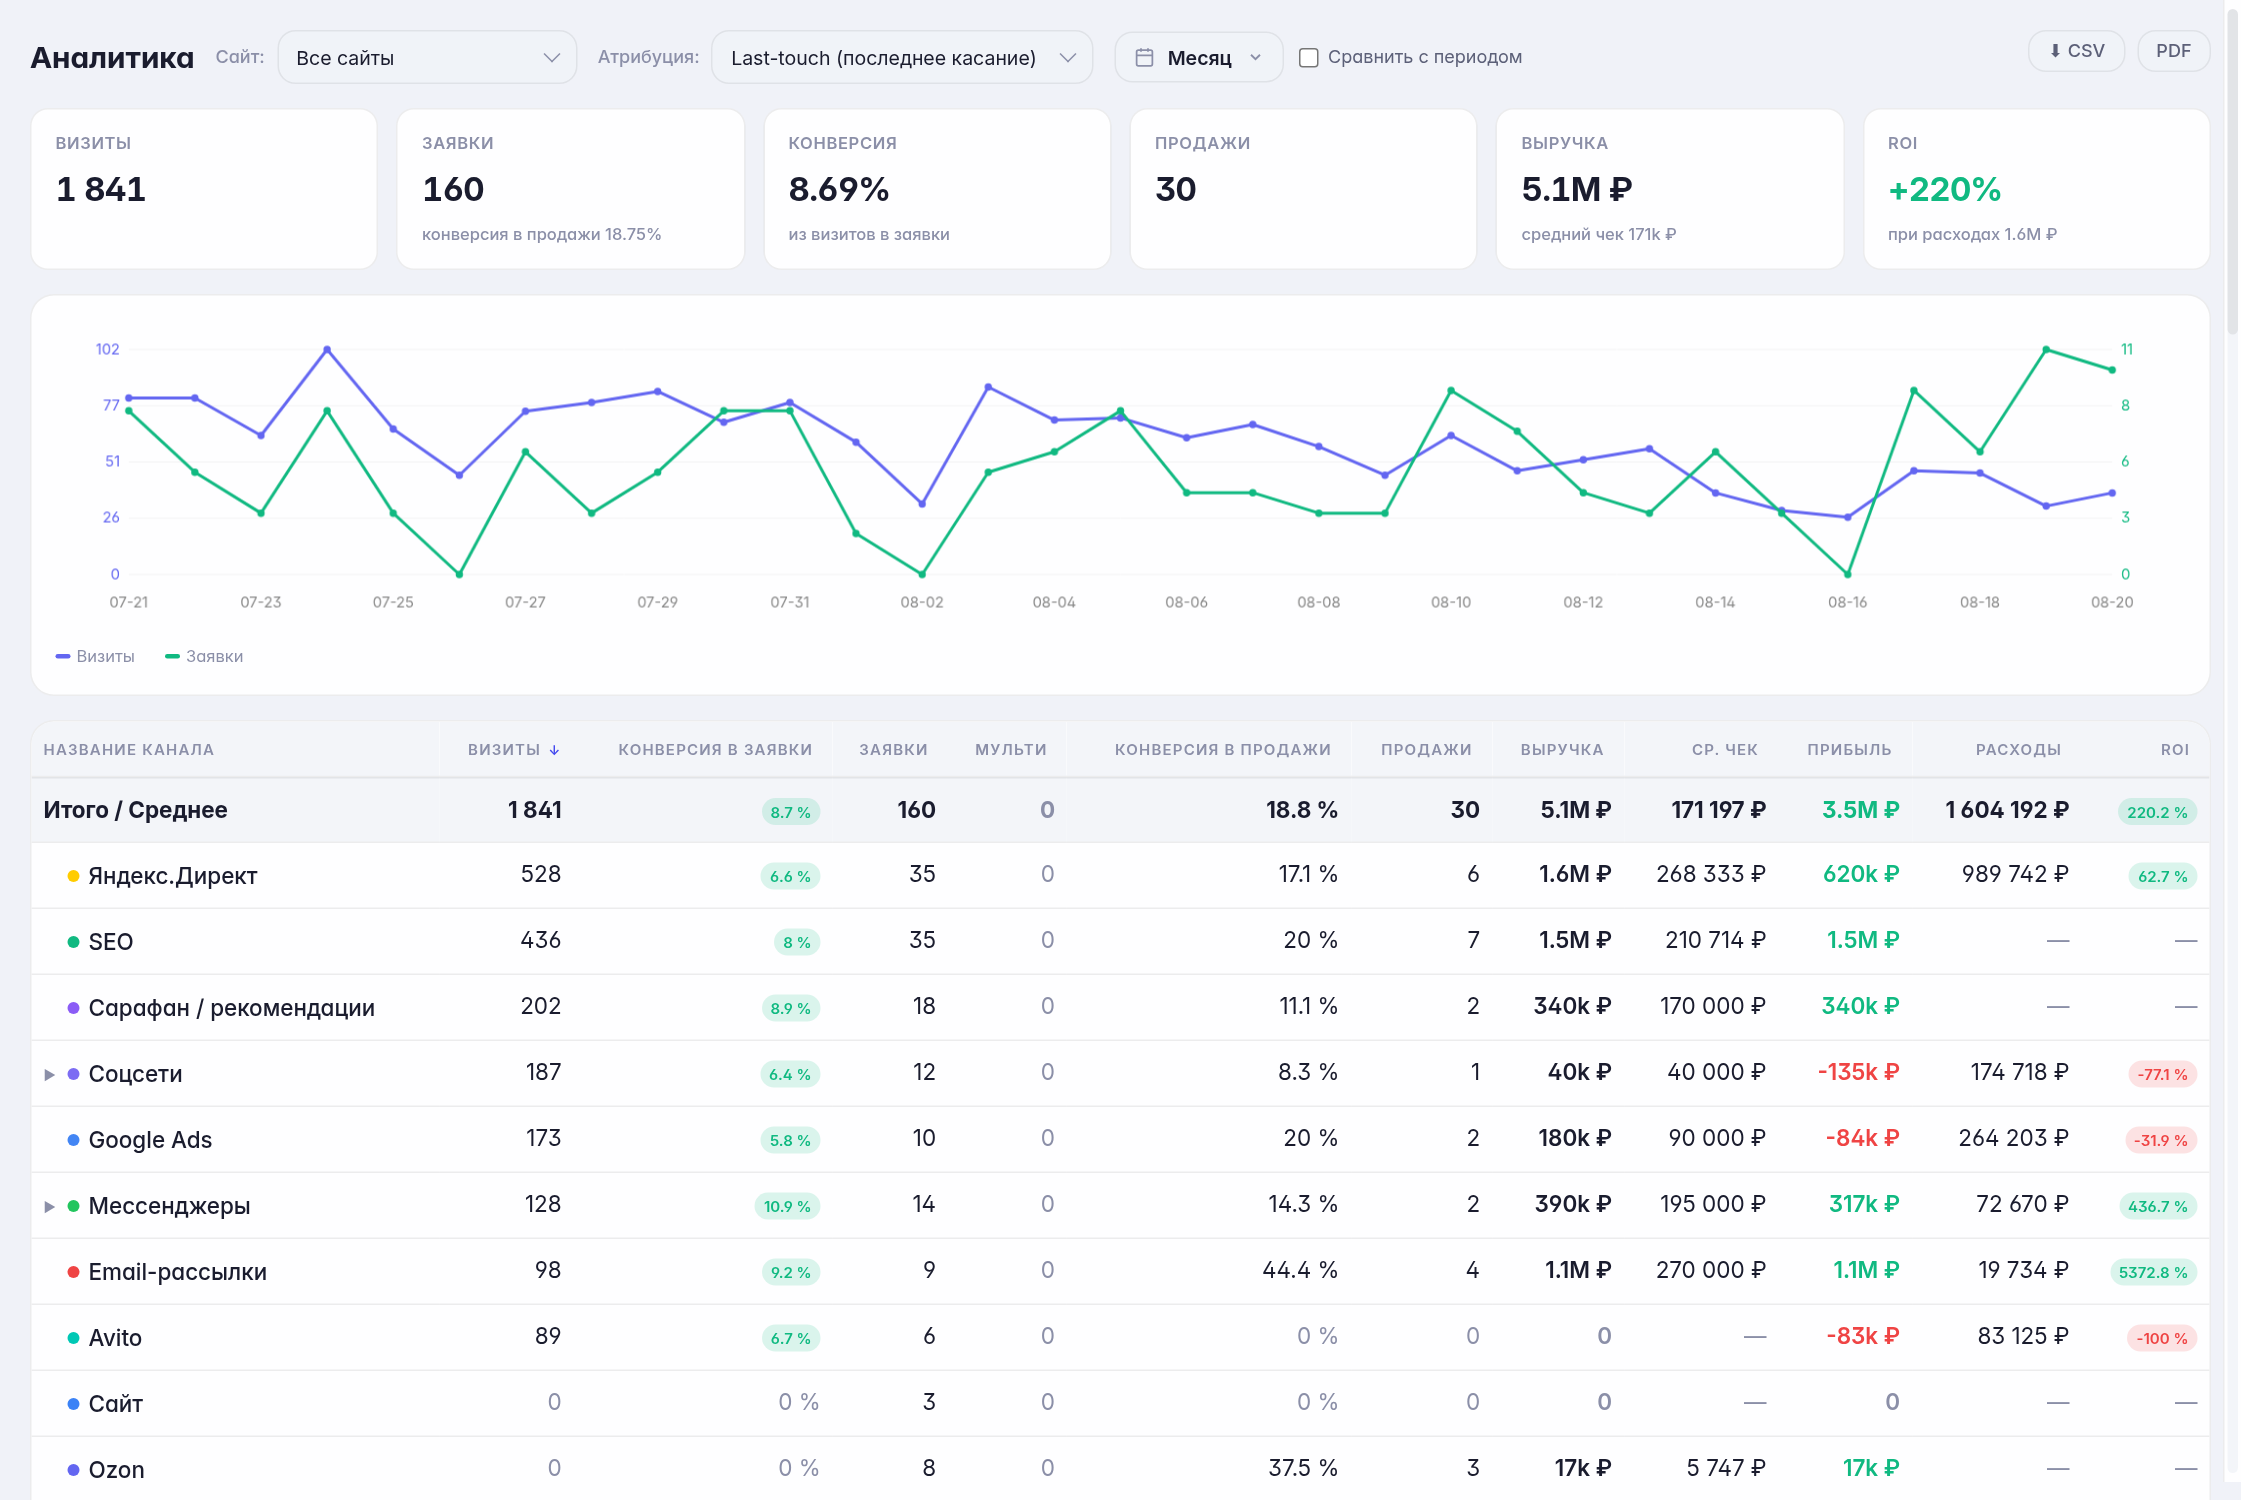
Task: Click the 989 742 ₽ expenses value
Action: [x=2015, y=874]
